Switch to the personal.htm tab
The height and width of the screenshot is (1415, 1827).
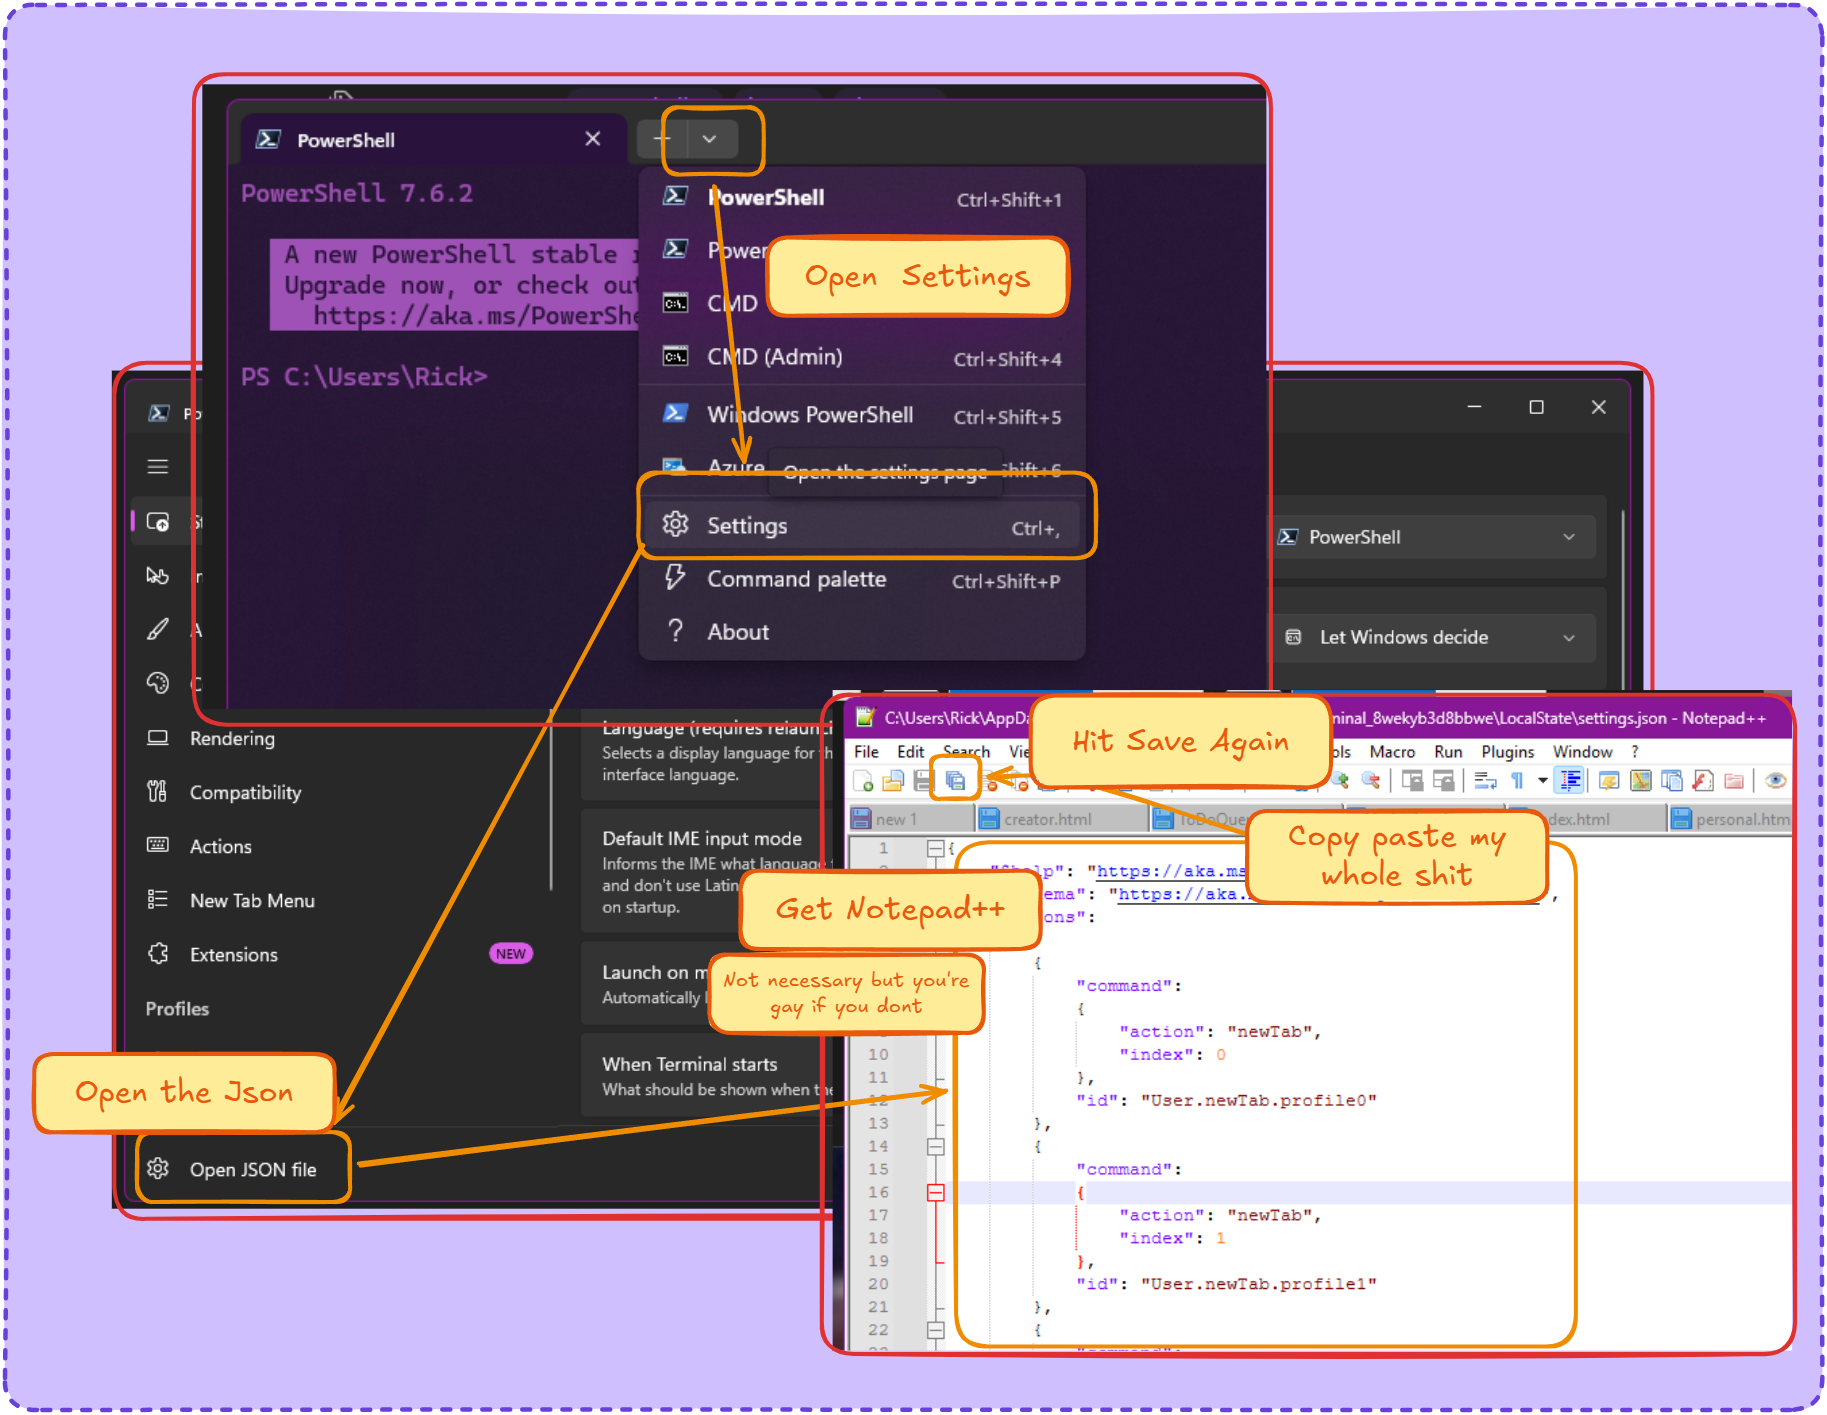[x=1729, y=819]
